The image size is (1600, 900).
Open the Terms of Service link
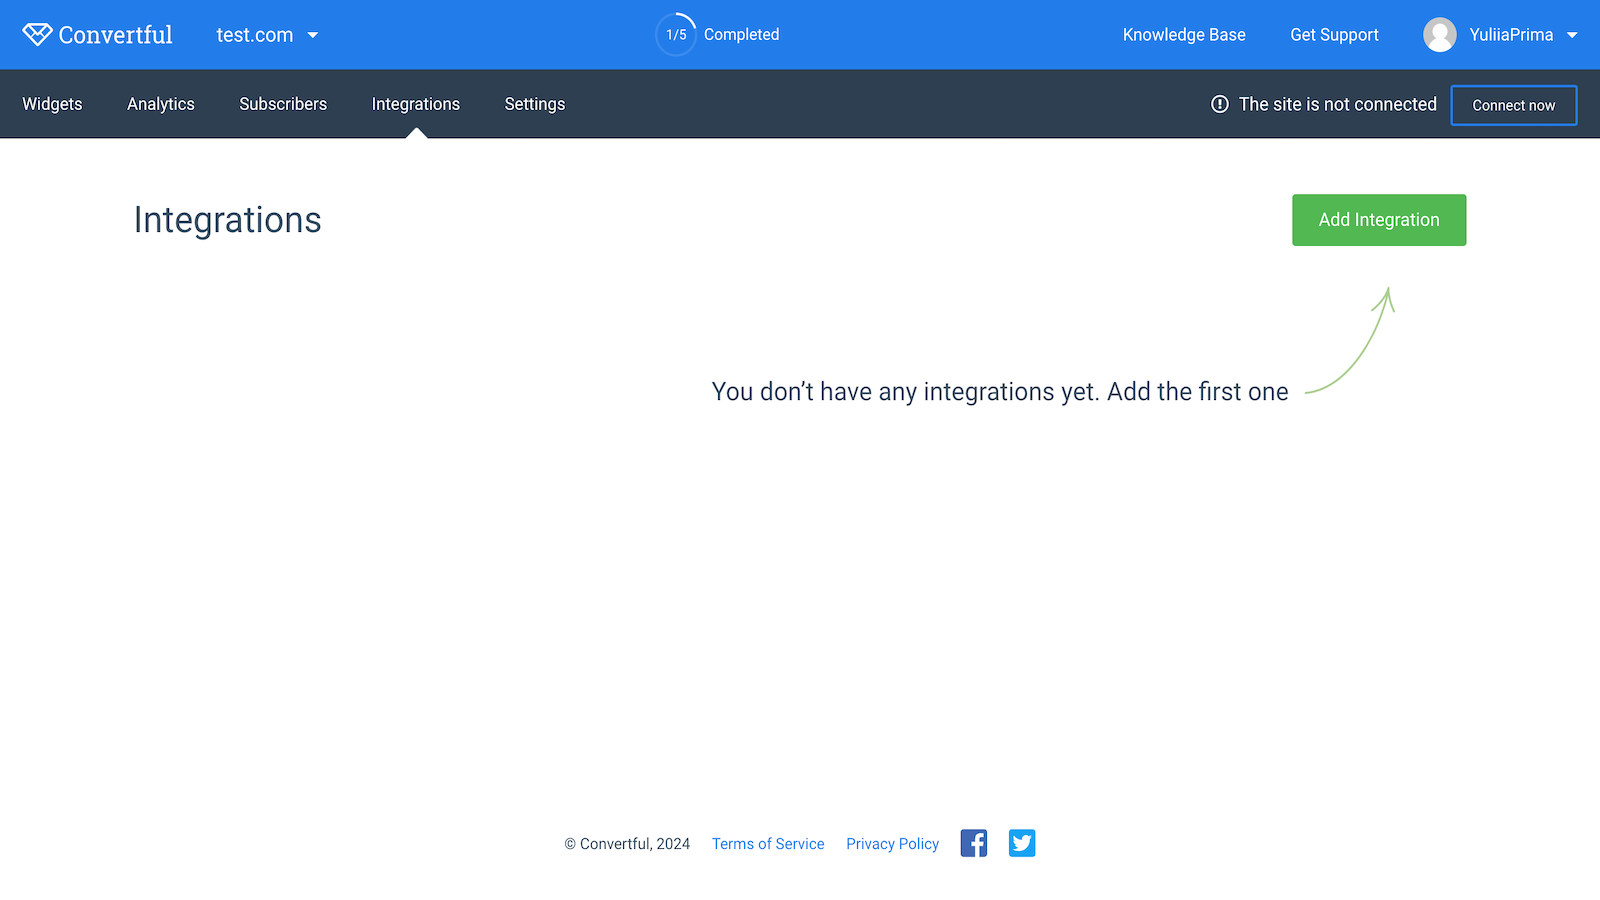(x=768, y=844)
